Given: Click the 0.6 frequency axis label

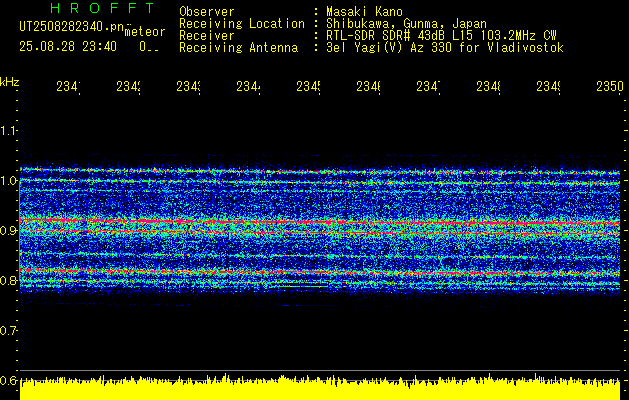Looking at the screenshot, I should (x=8, y=380).
